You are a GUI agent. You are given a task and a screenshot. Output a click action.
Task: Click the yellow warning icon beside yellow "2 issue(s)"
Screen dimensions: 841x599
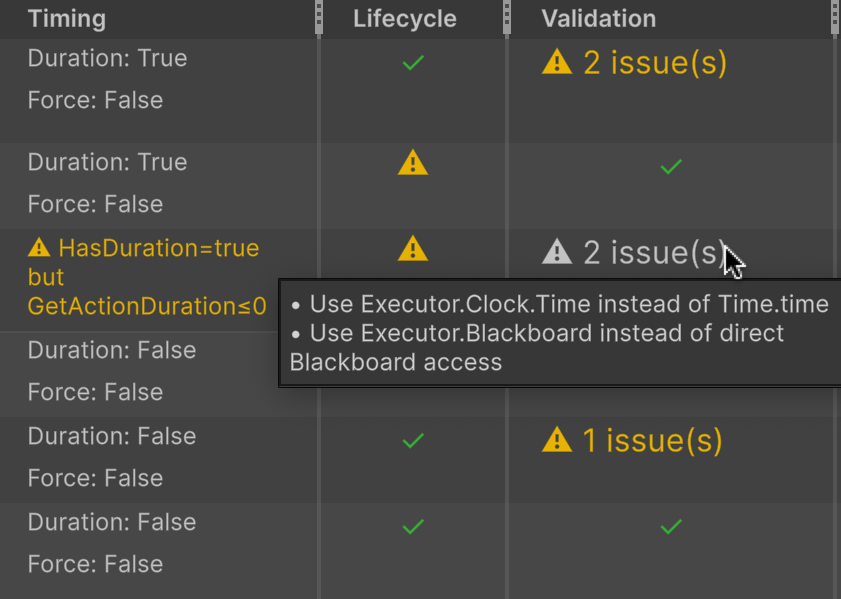(556, 63)
